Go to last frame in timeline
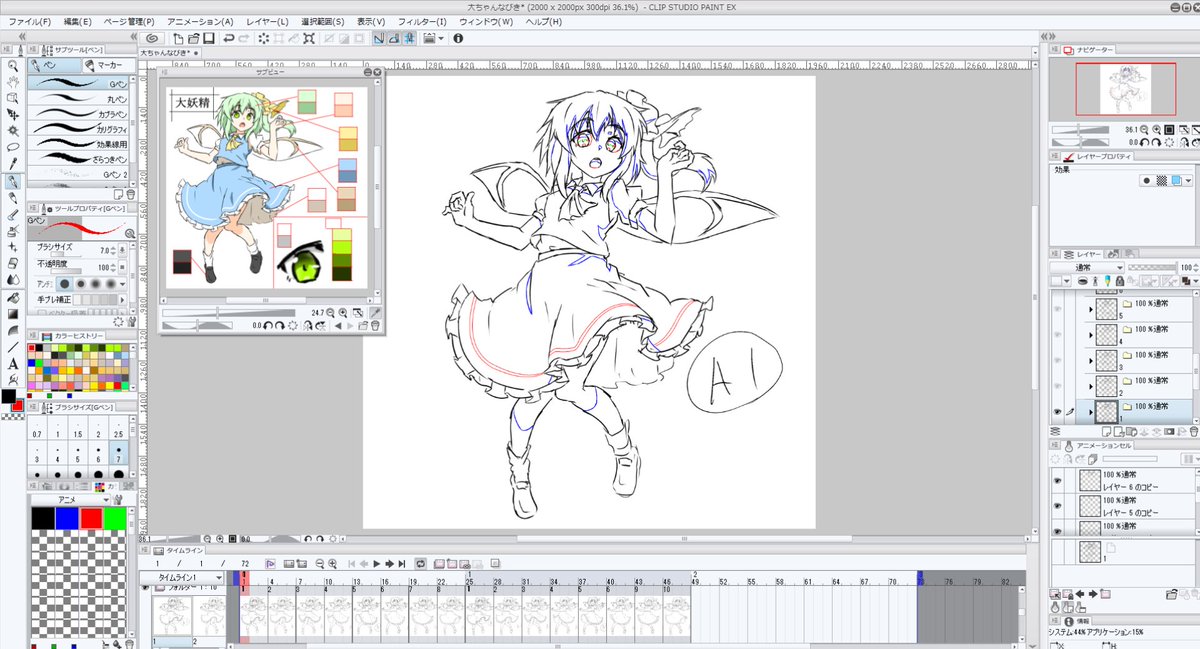Image resolution: width=1200 pixels, height=649 pixels. pos(402,564)
